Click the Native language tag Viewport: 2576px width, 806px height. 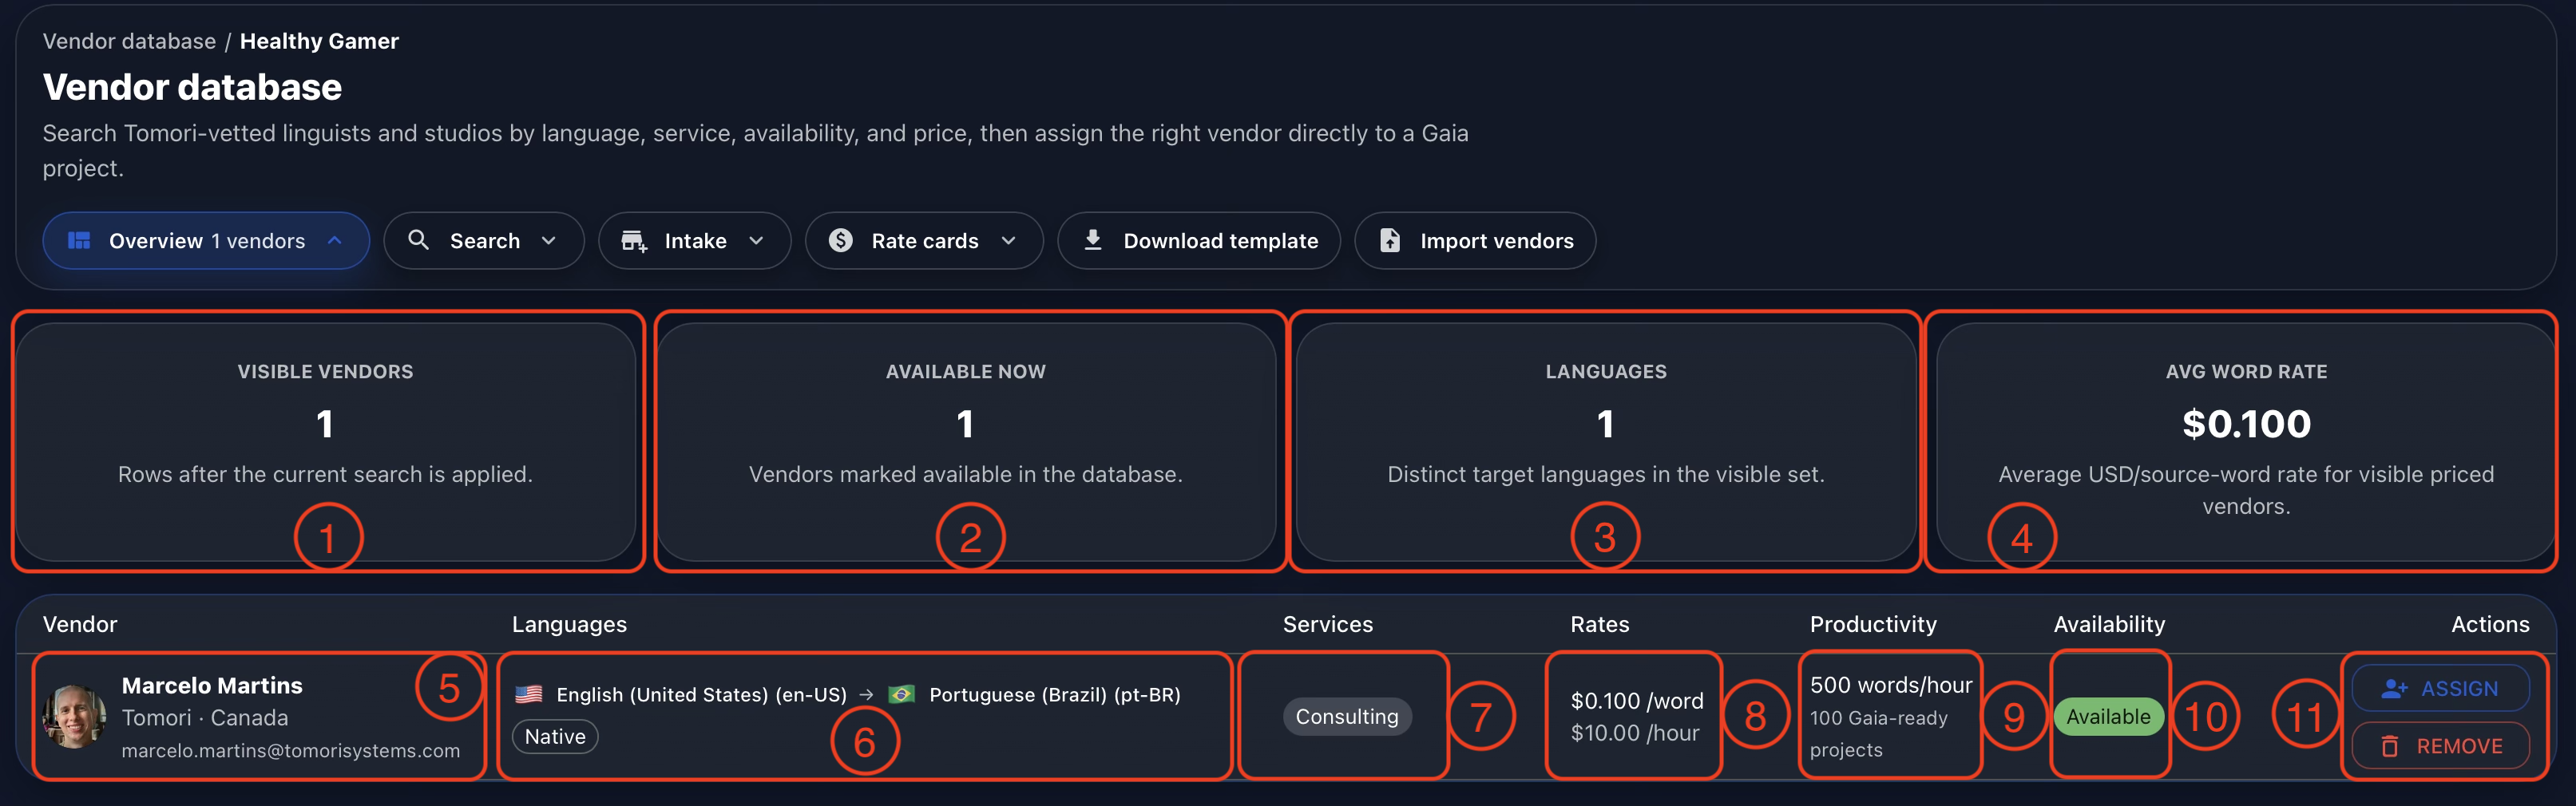click(x=555, y=737)
